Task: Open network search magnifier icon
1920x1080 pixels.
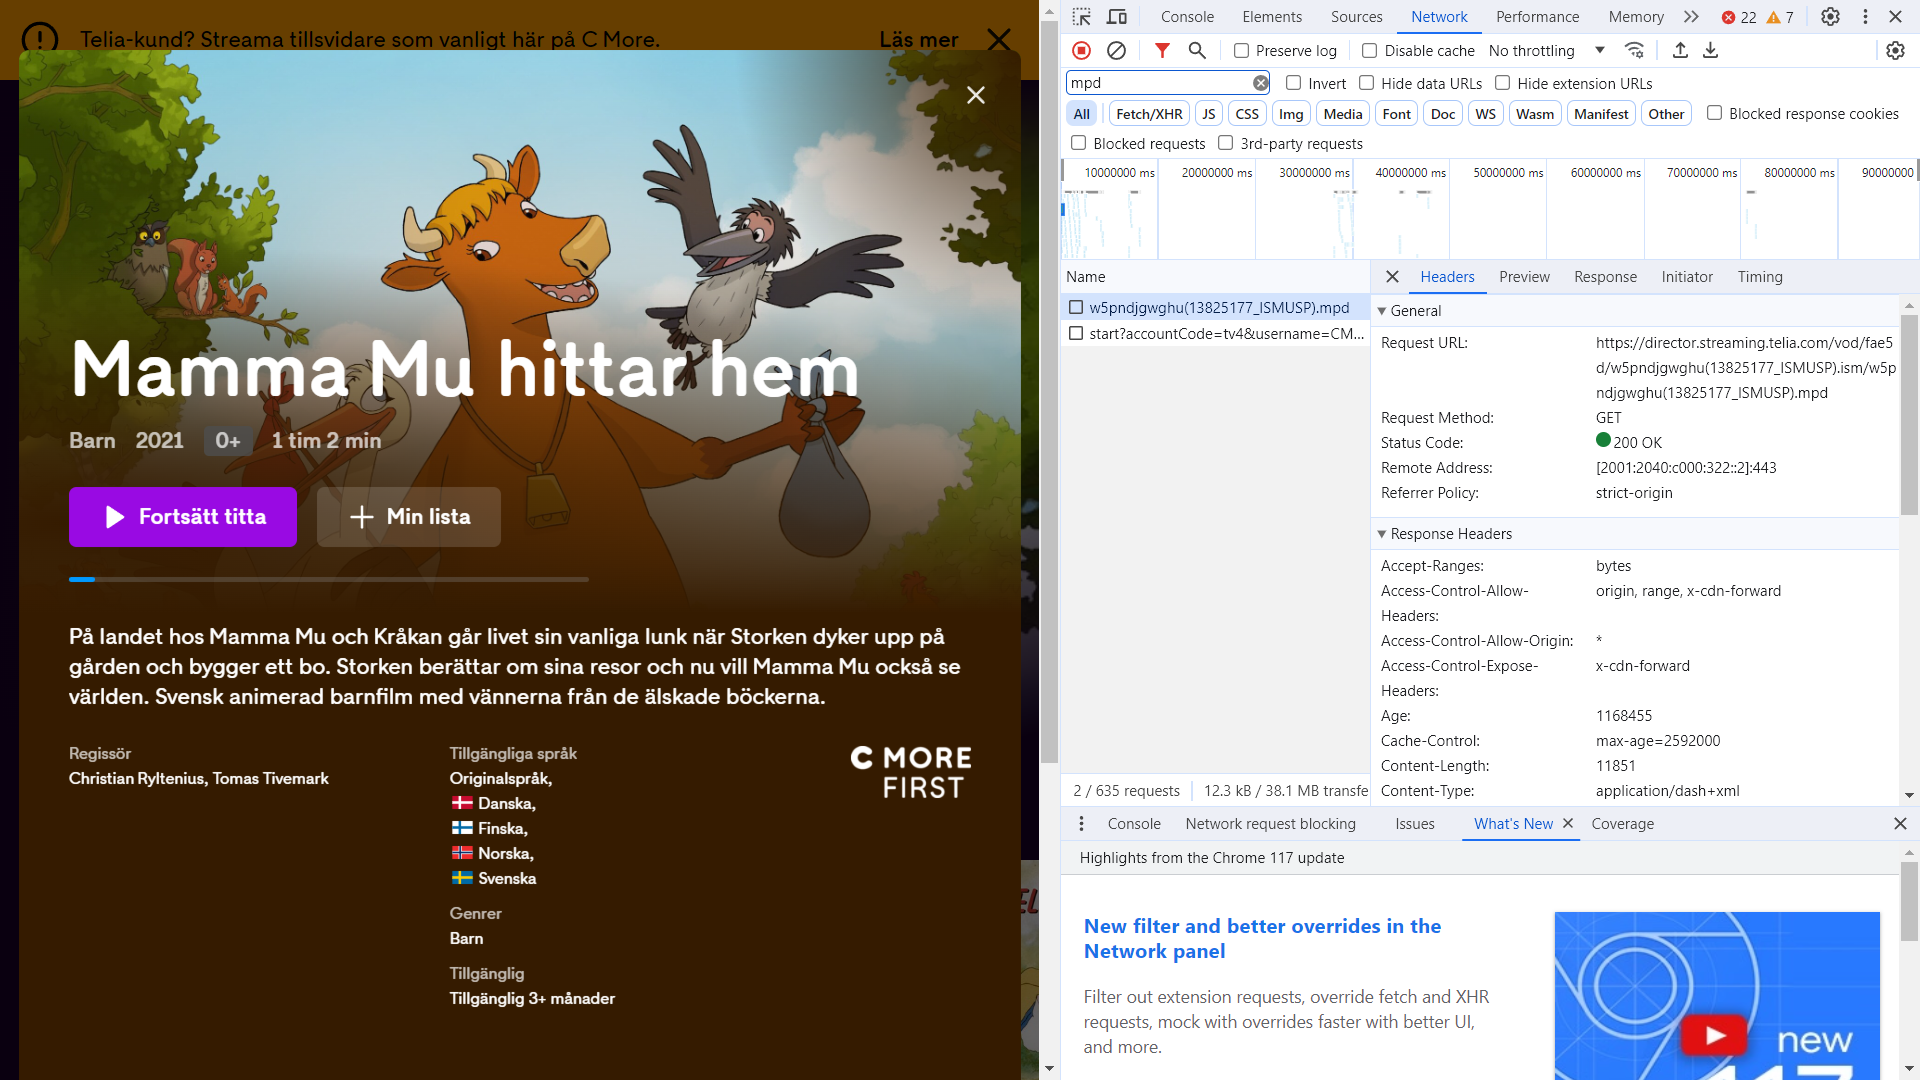Action: point(1196,50)
